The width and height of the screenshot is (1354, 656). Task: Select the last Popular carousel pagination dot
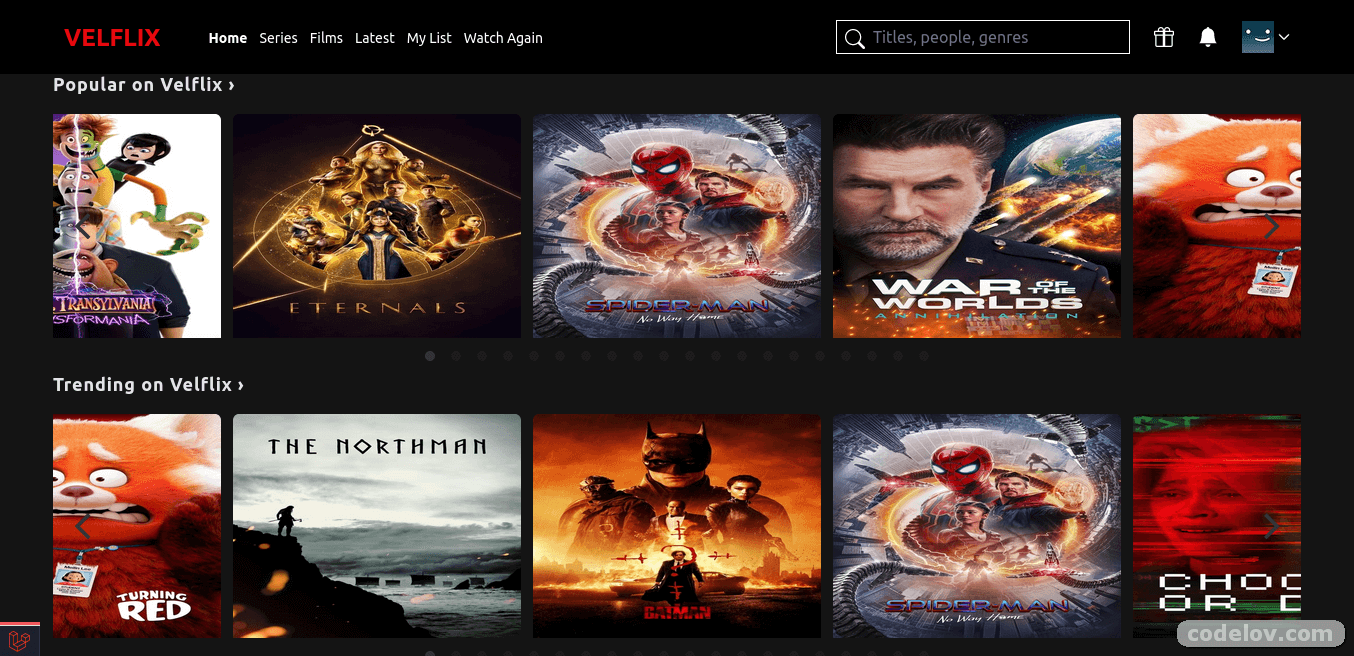tap(924, 355)
